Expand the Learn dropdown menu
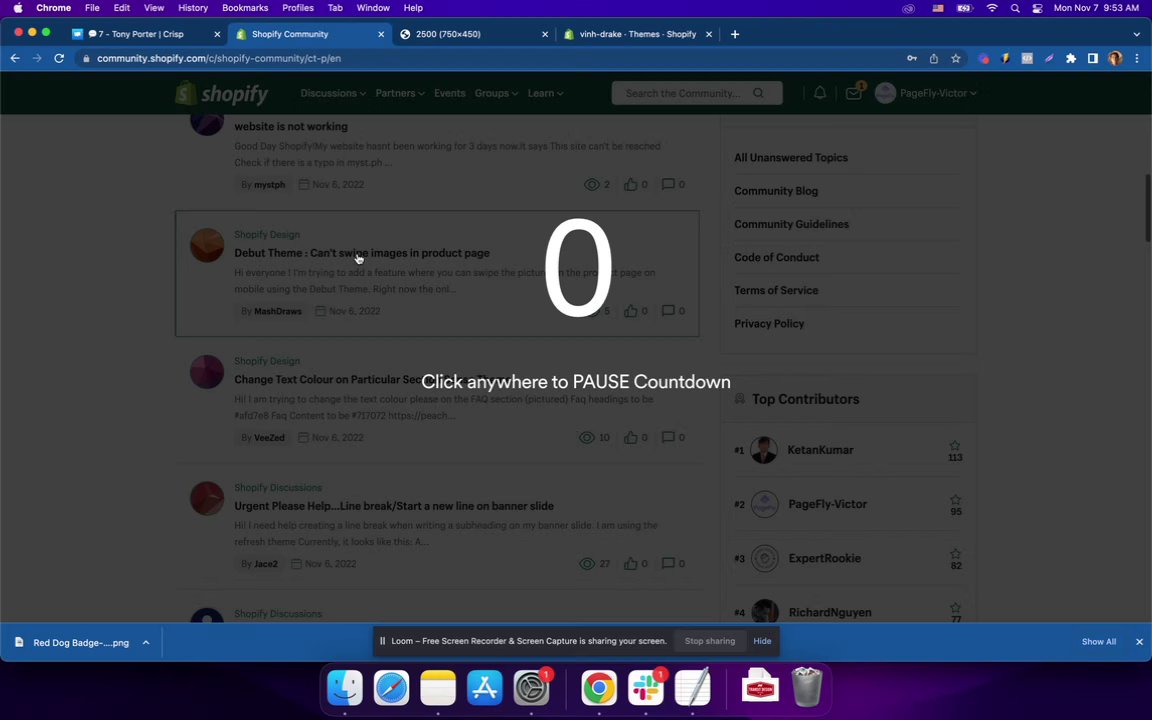 click(545, 93)
